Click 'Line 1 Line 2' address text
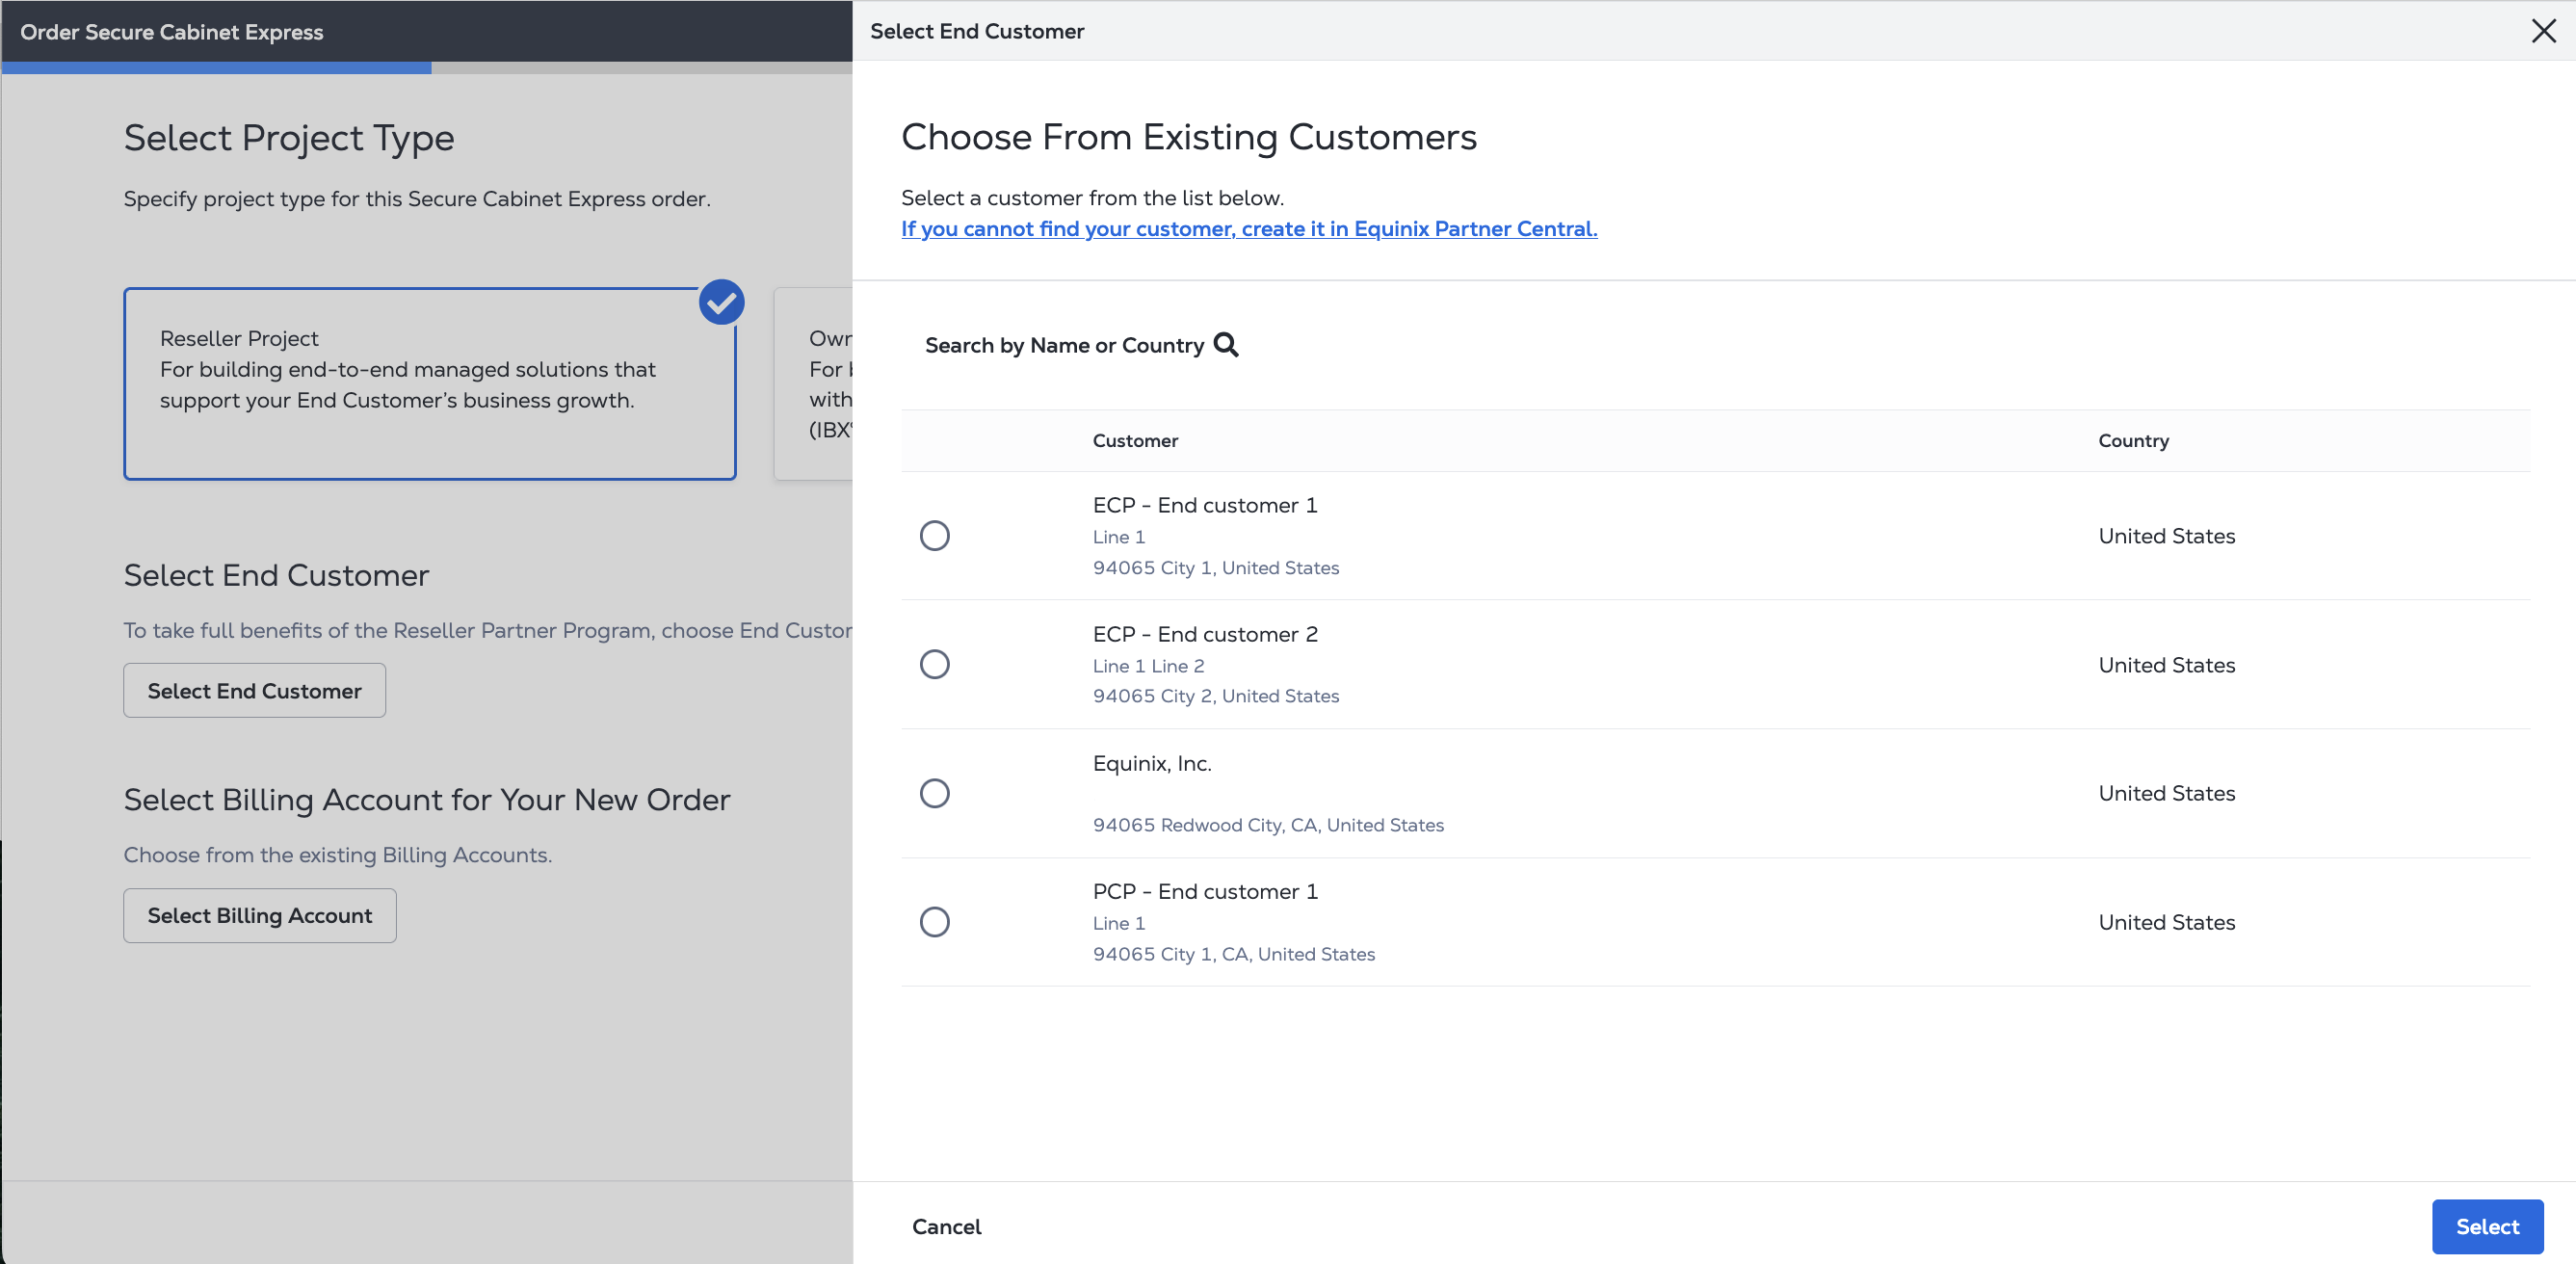 pyautogui.click(x=1148, y=666)
